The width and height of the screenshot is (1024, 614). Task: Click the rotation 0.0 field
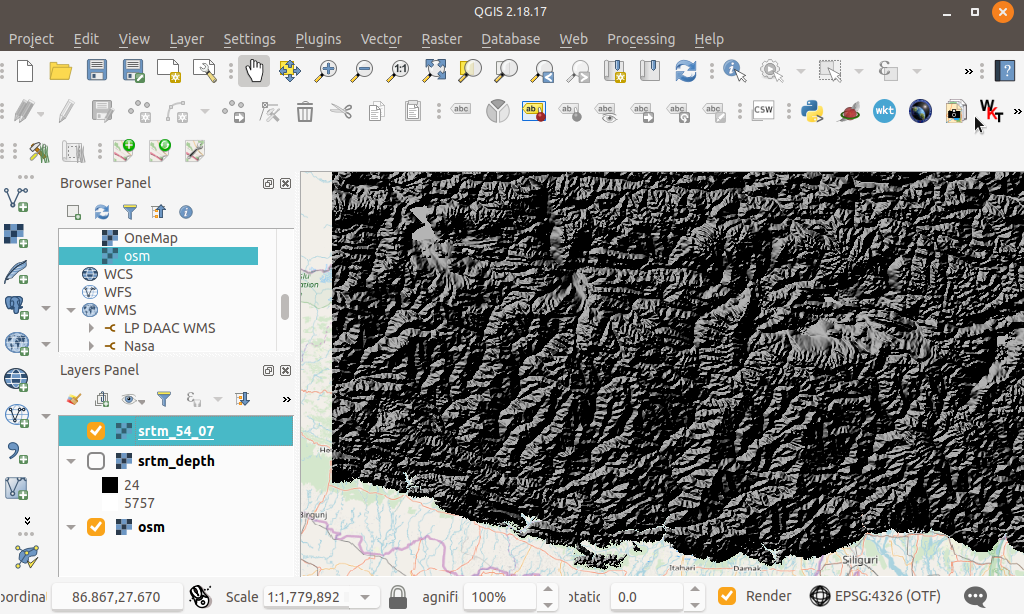tap(647, 596)
